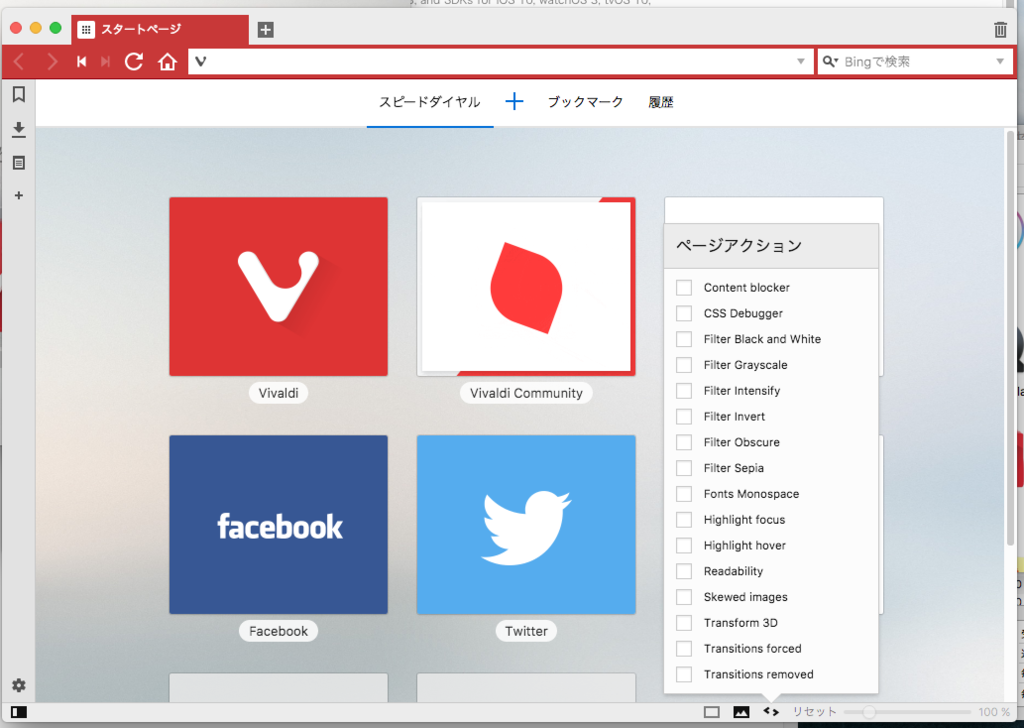Reload the current page

pos(134,62)
